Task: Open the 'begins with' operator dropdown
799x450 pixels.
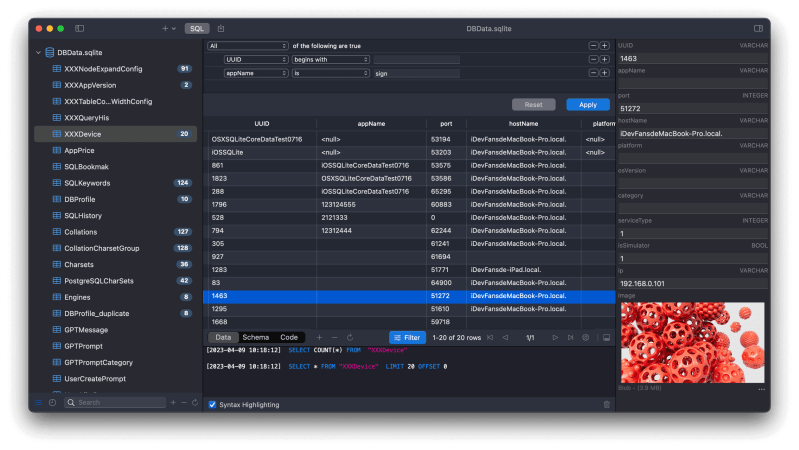Action: (x=331, y=60)
